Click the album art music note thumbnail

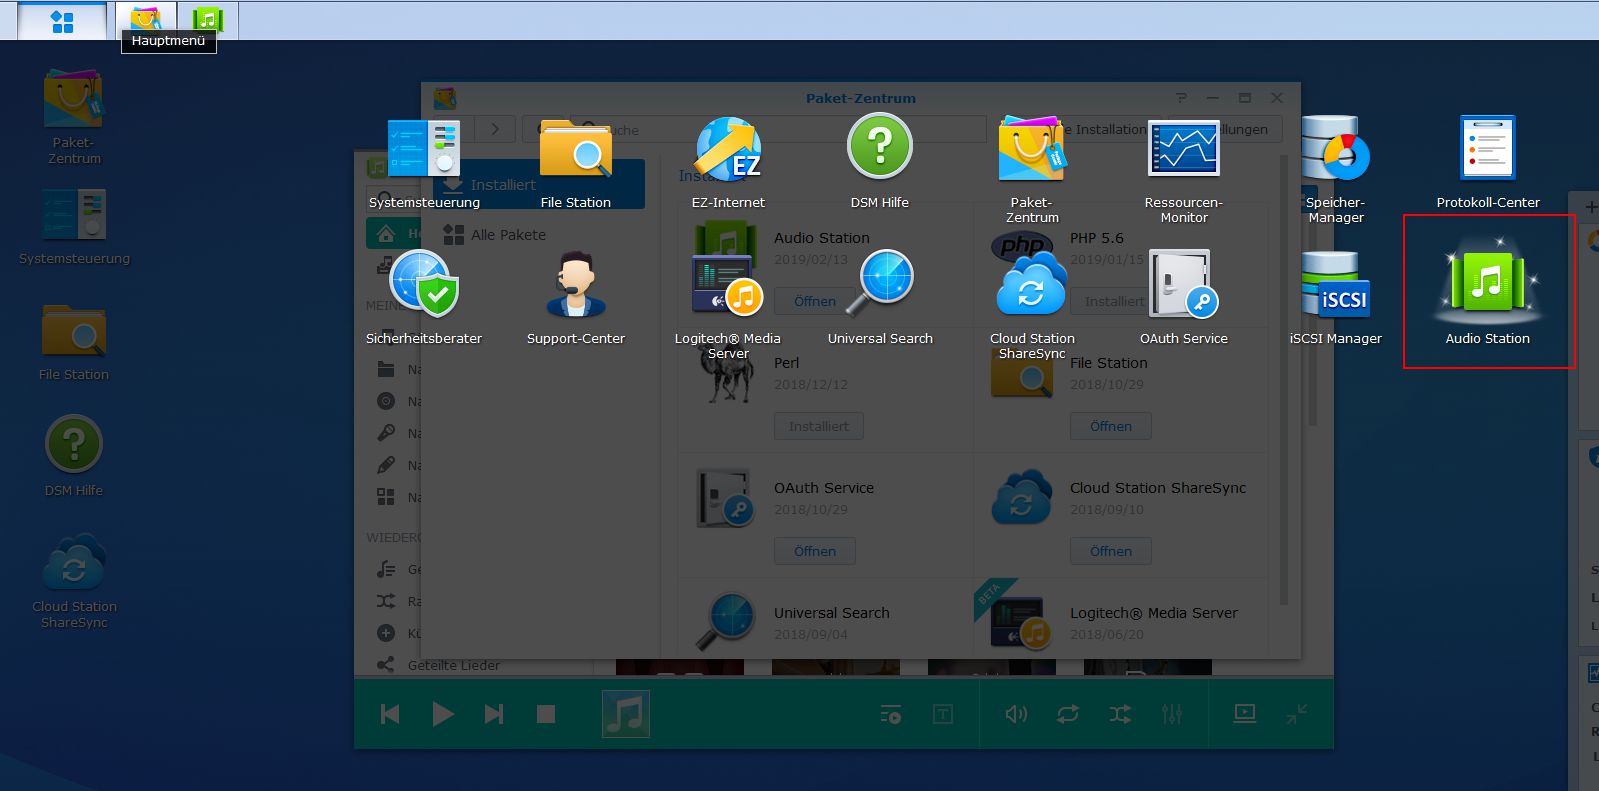tap(626, 714)
